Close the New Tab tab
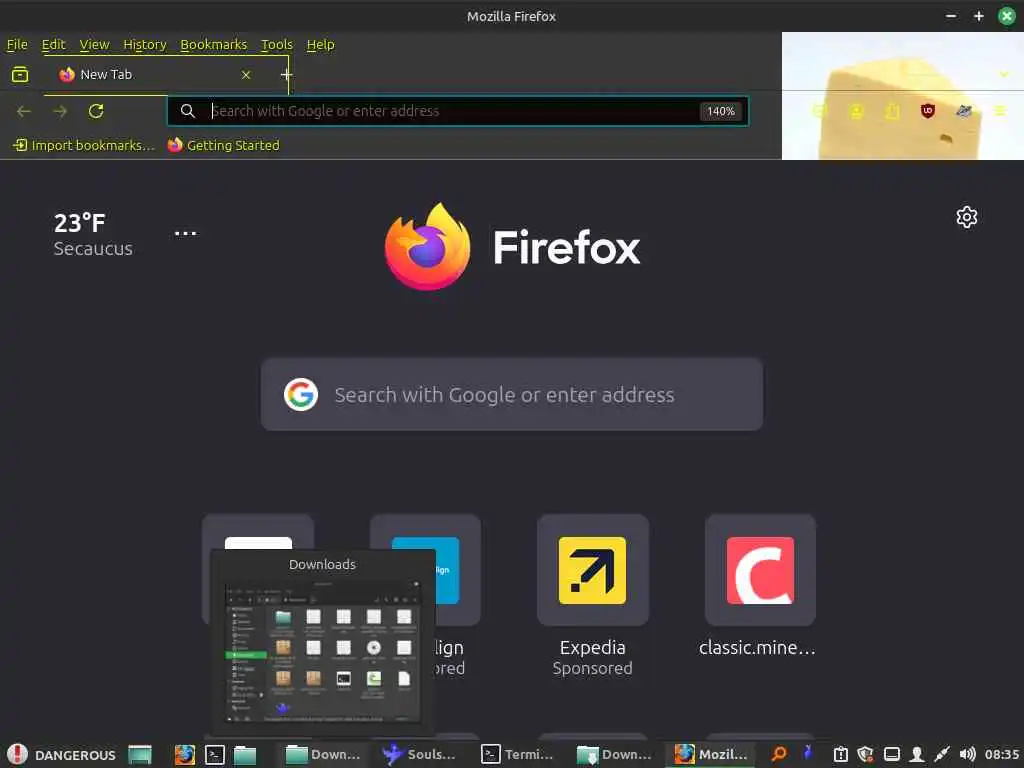 246,74
